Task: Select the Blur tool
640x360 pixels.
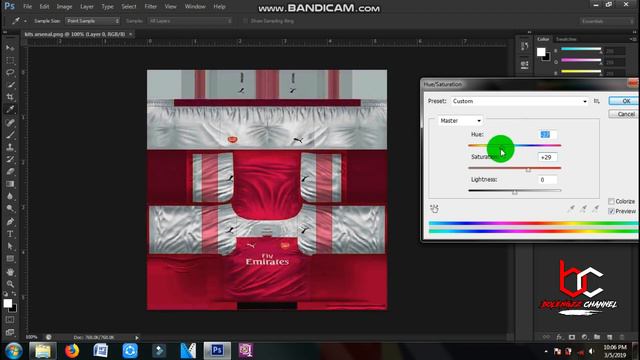Action: [10, 196]
